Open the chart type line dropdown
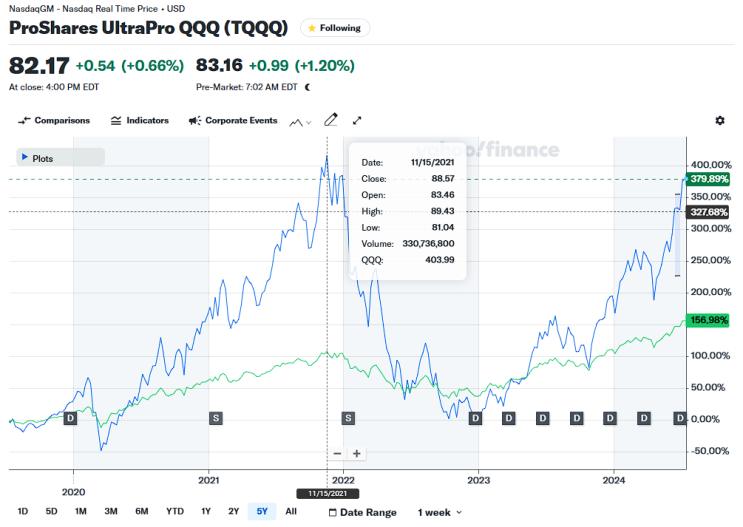 pyautogui.click(x=300, y=122)
